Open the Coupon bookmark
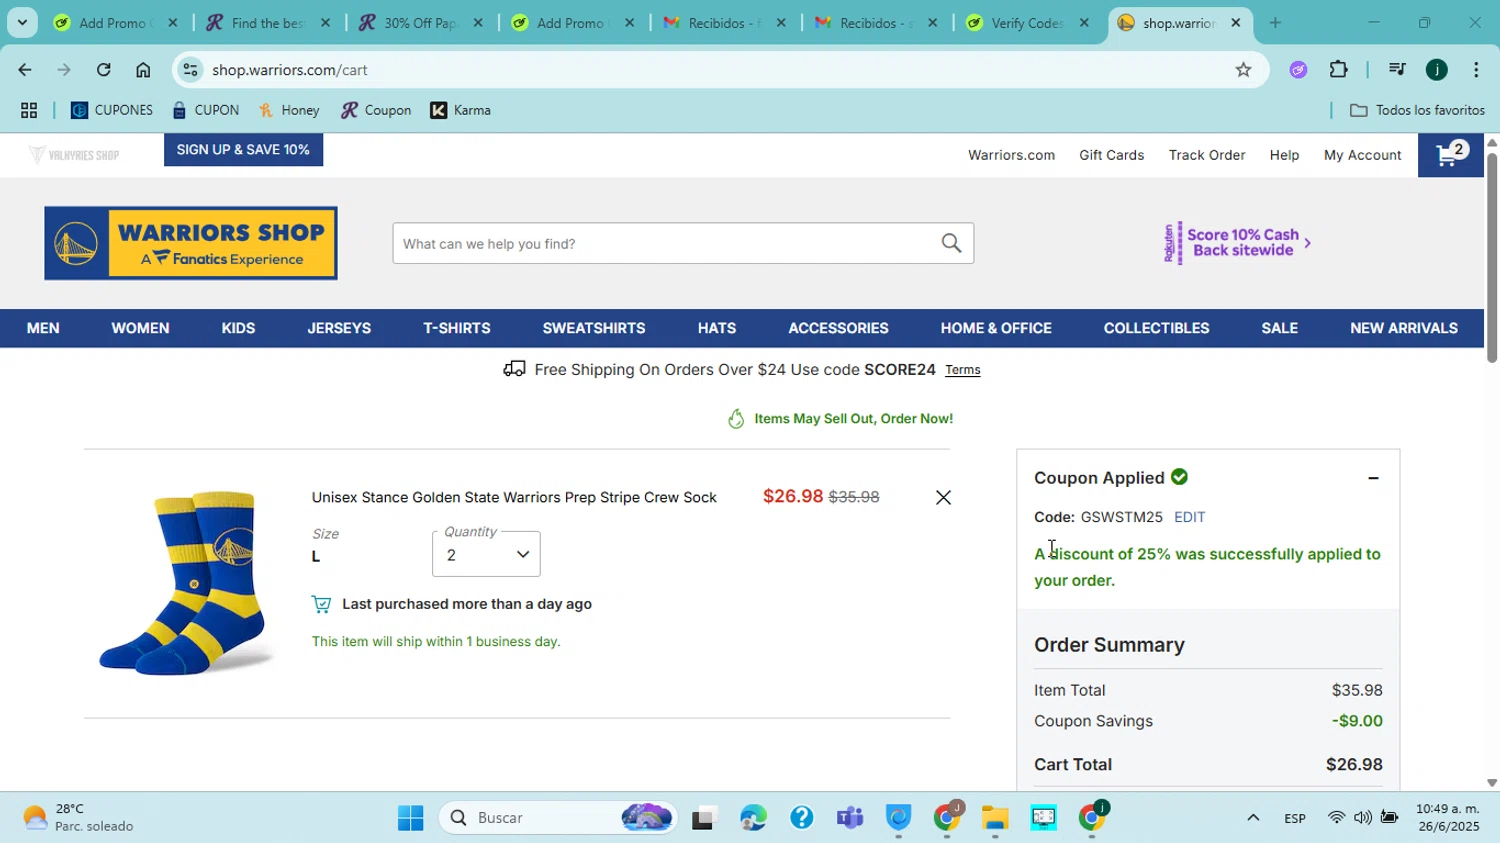The image size is (1500, 843). click(376, 110)
